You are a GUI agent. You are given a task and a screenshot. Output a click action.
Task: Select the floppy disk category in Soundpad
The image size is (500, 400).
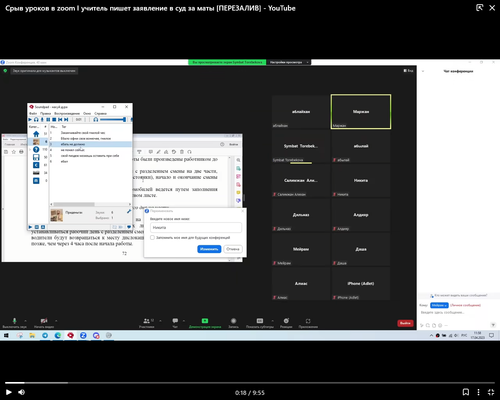click(x=36, y=157)
